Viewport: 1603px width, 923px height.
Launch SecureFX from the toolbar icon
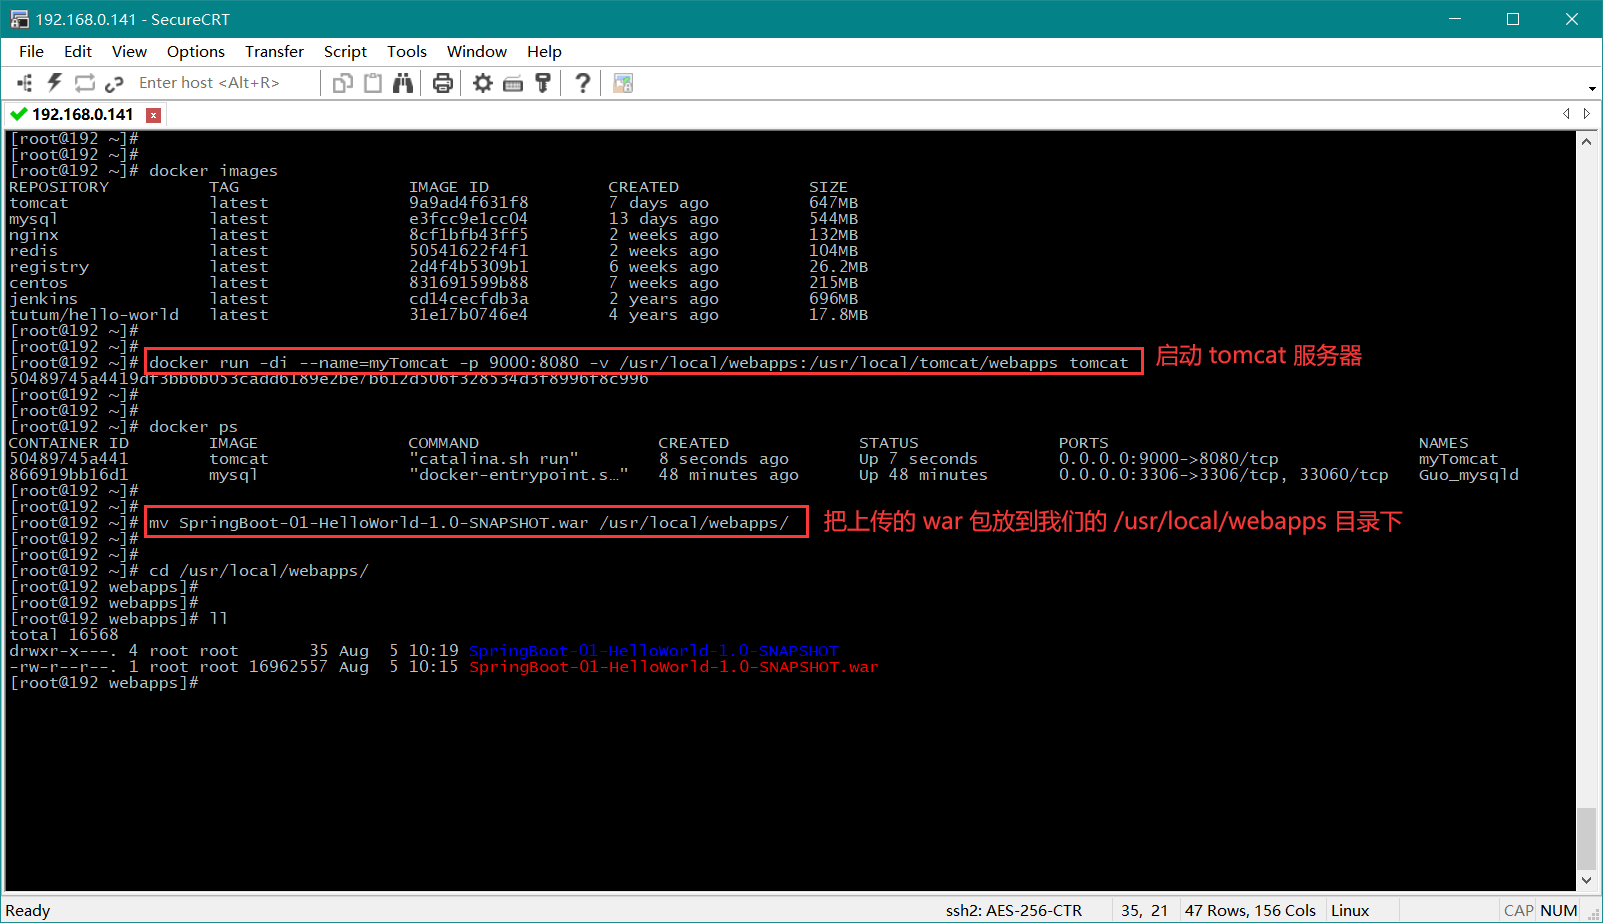(x=623, y=83)
